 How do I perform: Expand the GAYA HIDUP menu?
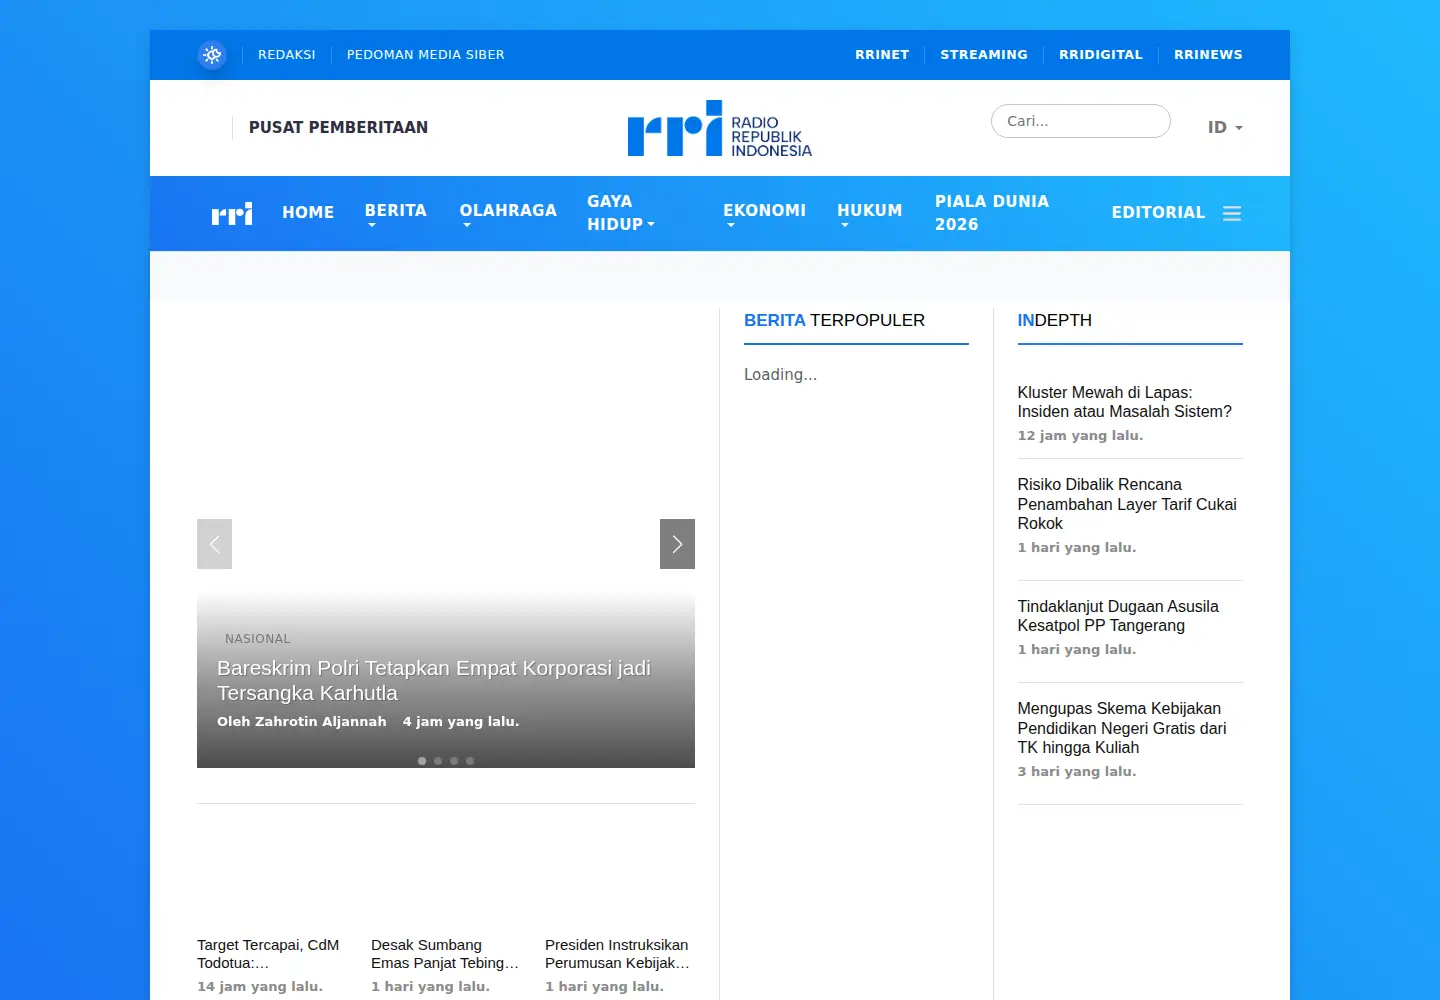(x=621, y=213)
